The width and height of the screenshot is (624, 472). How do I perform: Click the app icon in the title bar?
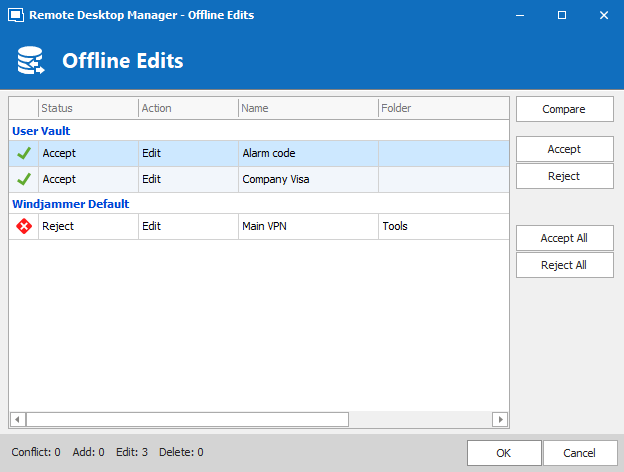pyautogui.click(x=15, y=15)
